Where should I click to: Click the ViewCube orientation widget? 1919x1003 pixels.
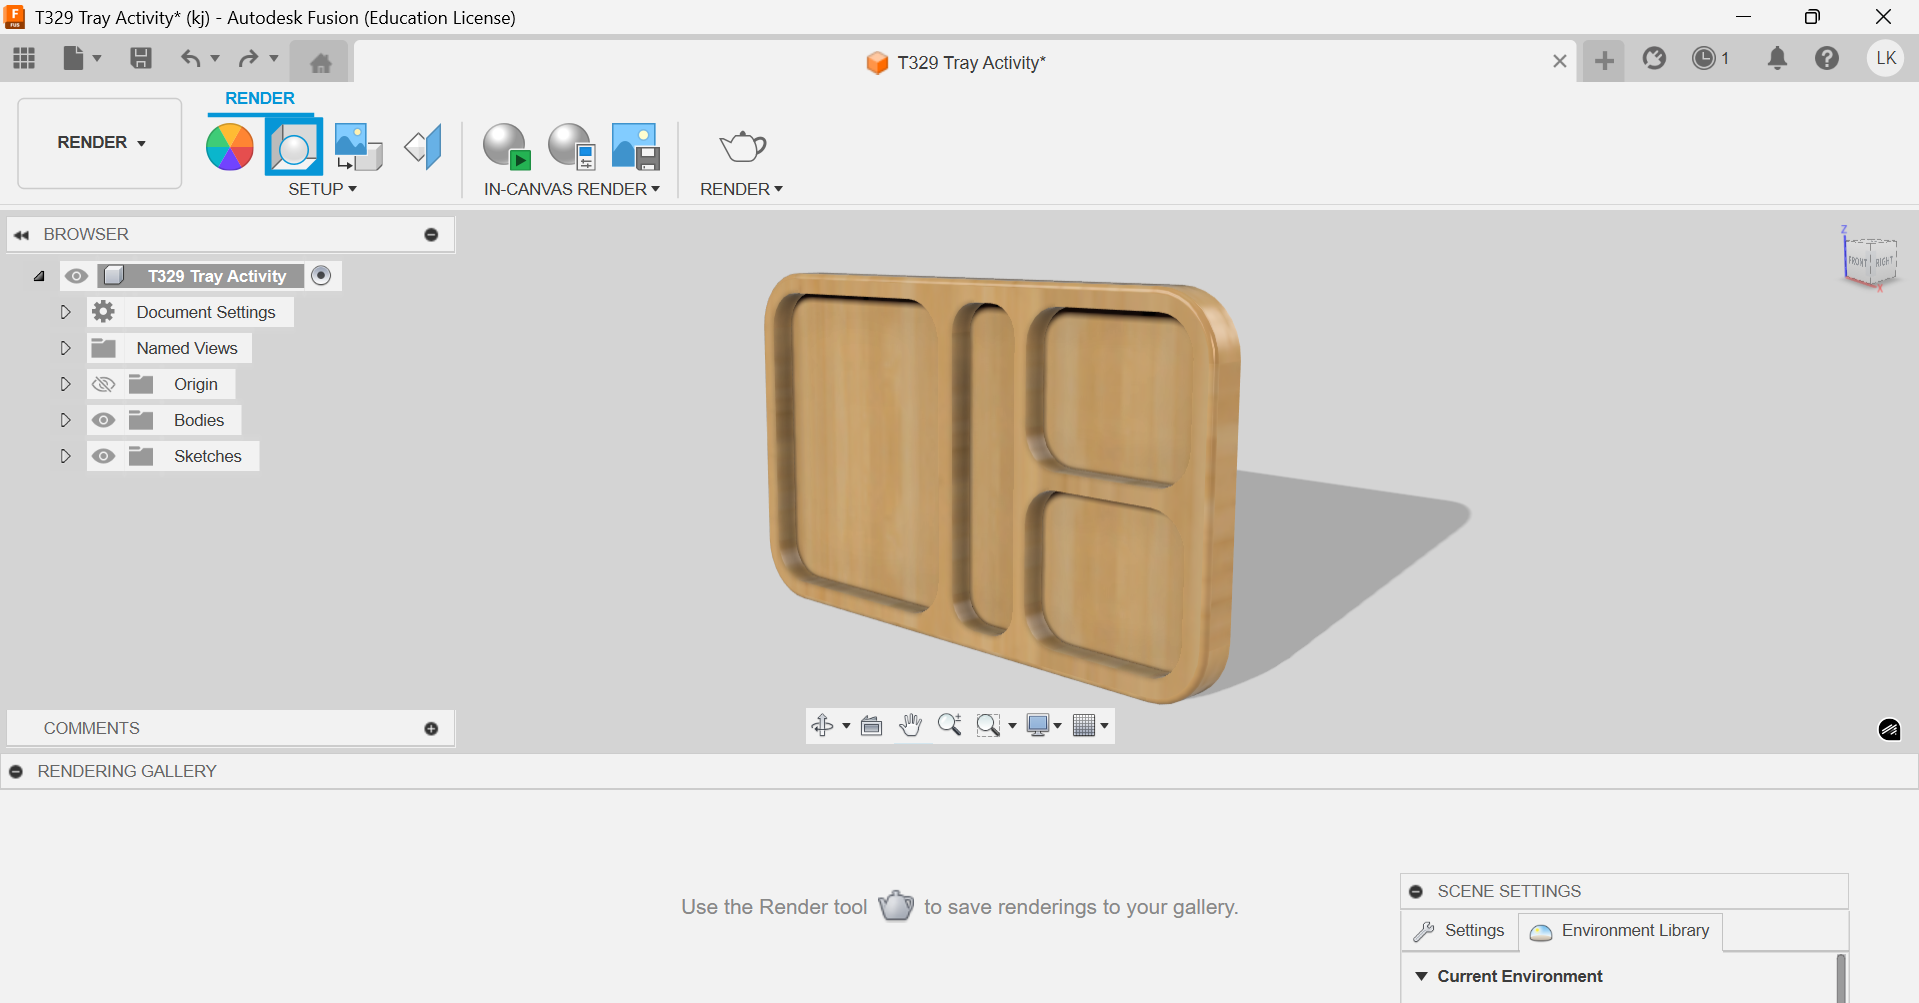point(1868,259)
